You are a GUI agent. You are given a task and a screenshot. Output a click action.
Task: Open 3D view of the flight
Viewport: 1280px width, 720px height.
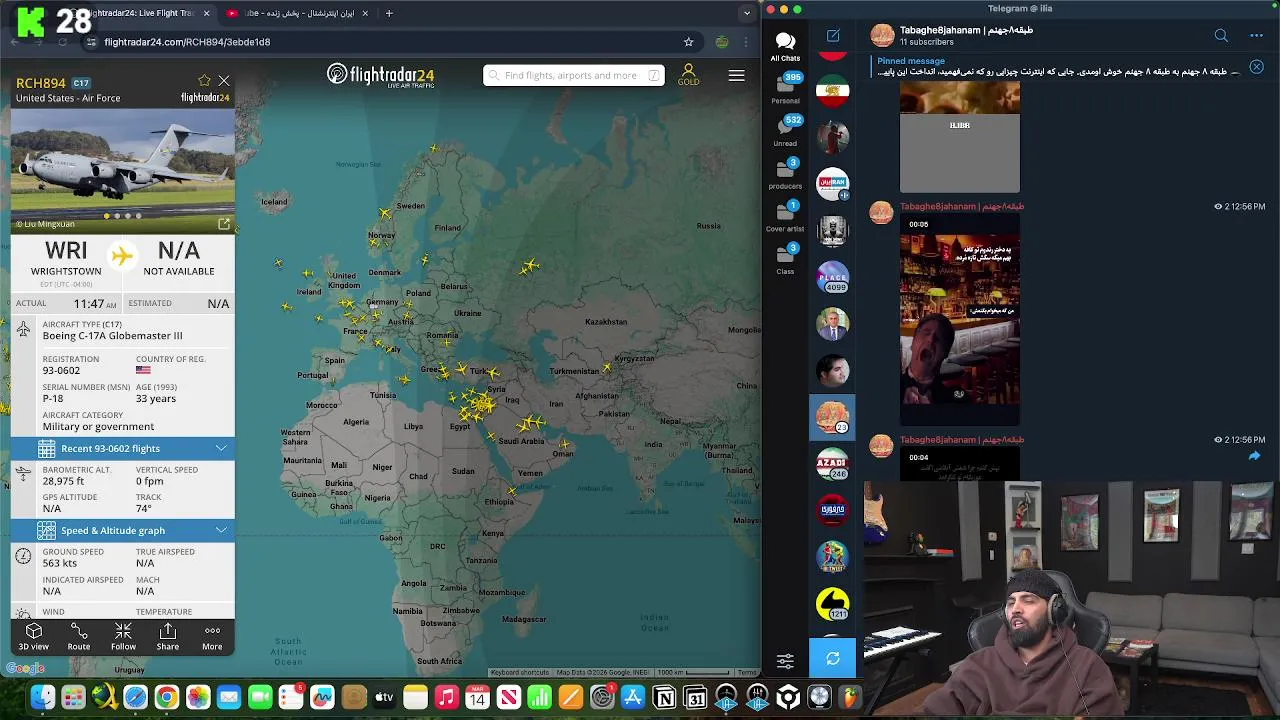(34, 636)
